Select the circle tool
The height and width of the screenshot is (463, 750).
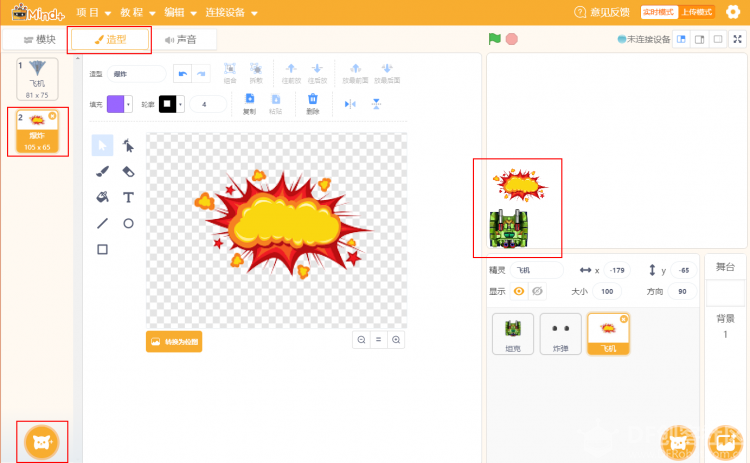click(128, 223)
